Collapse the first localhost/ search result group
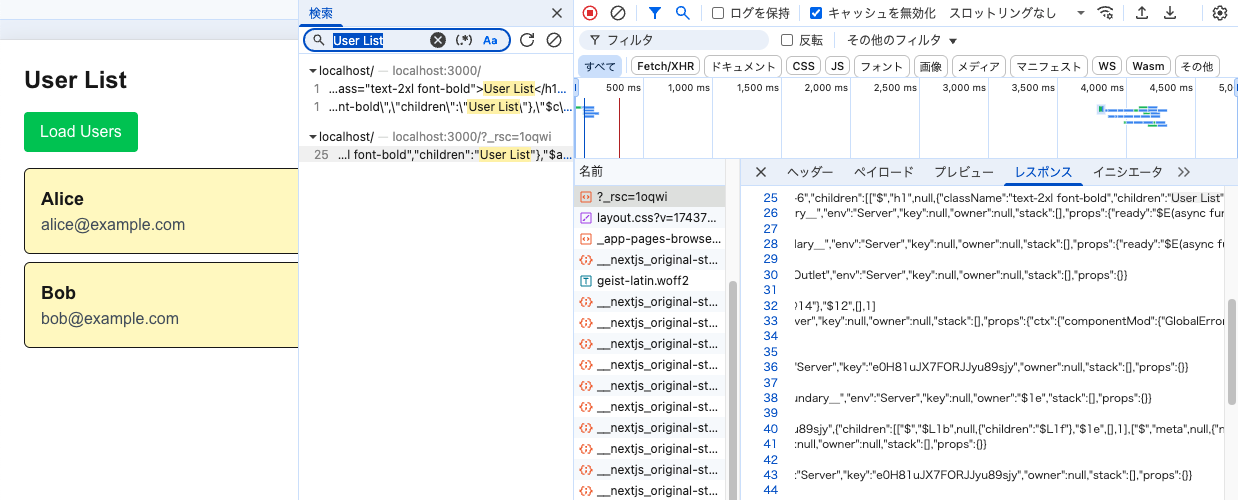Screen dimensions: 1238x500 point(313,71)
